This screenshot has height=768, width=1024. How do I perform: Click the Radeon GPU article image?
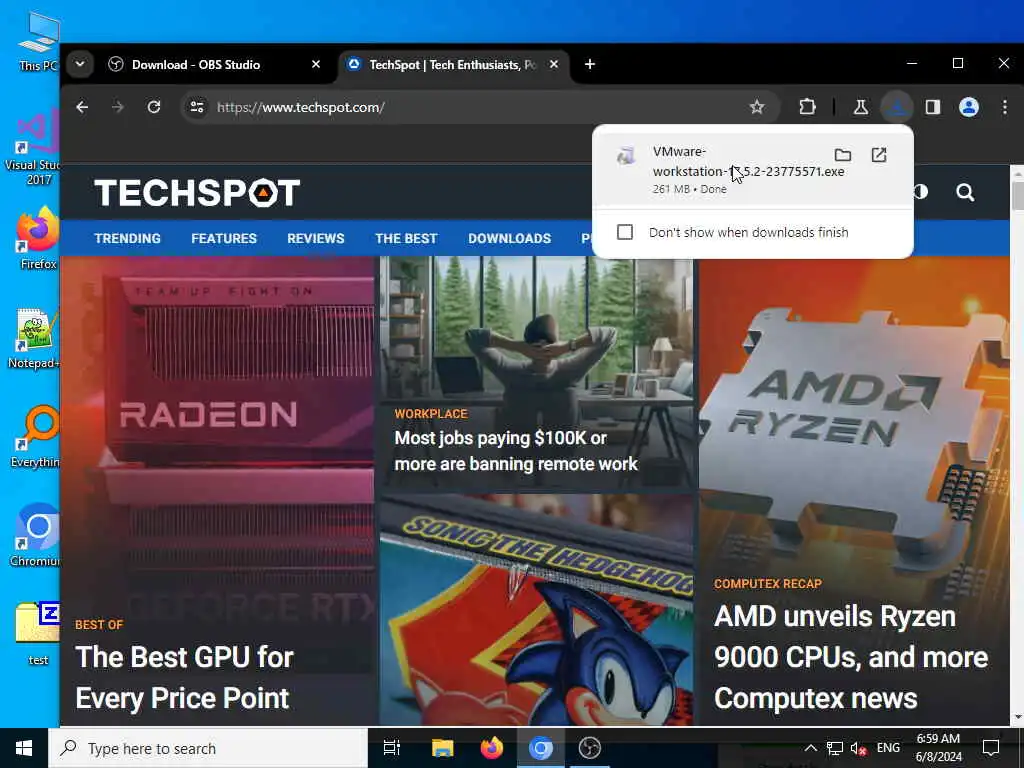coord(217,438)
